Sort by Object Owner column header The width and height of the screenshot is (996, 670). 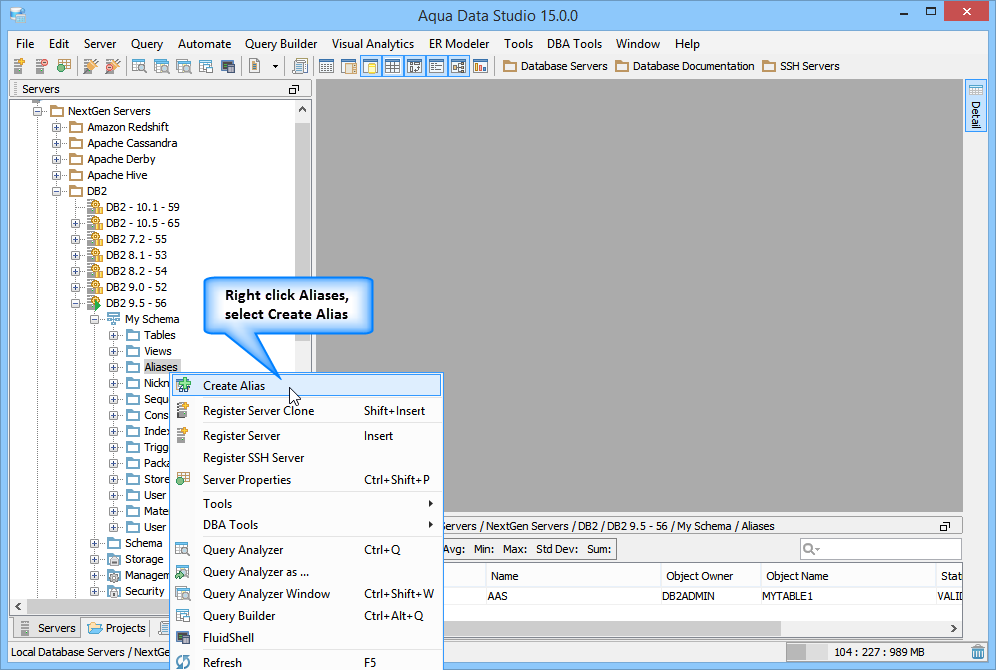pyautogui.click(x=711, y=576)
